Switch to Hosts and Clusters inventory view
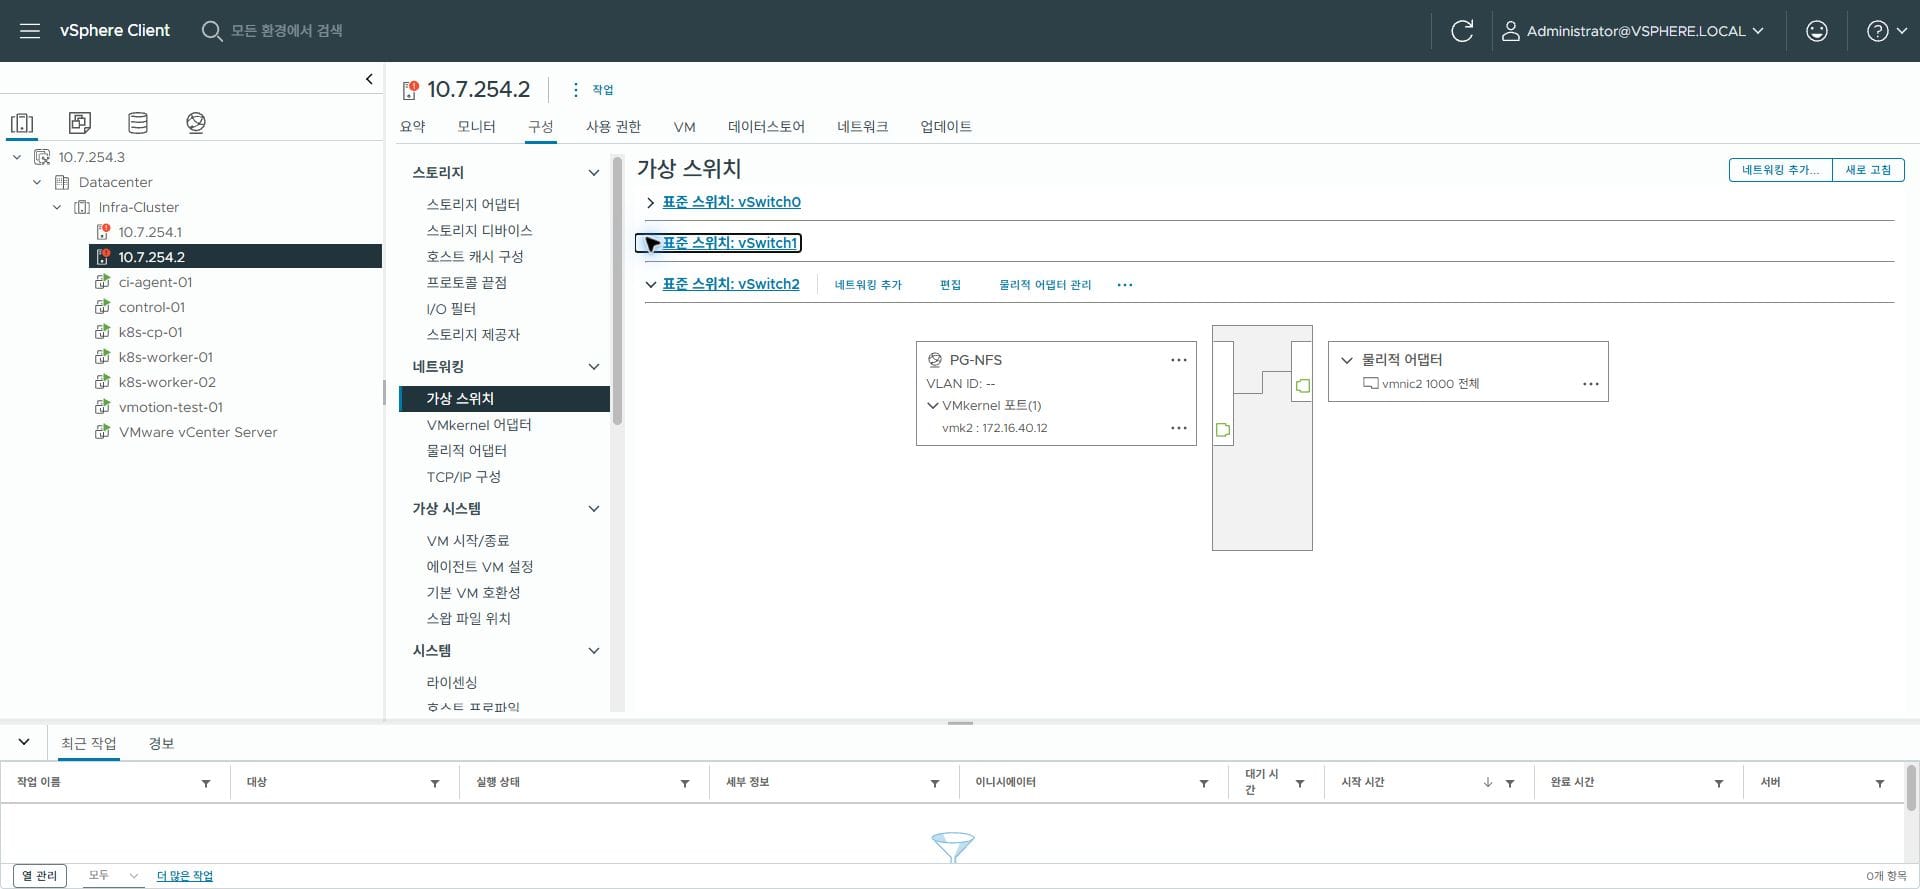The image size is (1920, 889). [x=22, y=123]
